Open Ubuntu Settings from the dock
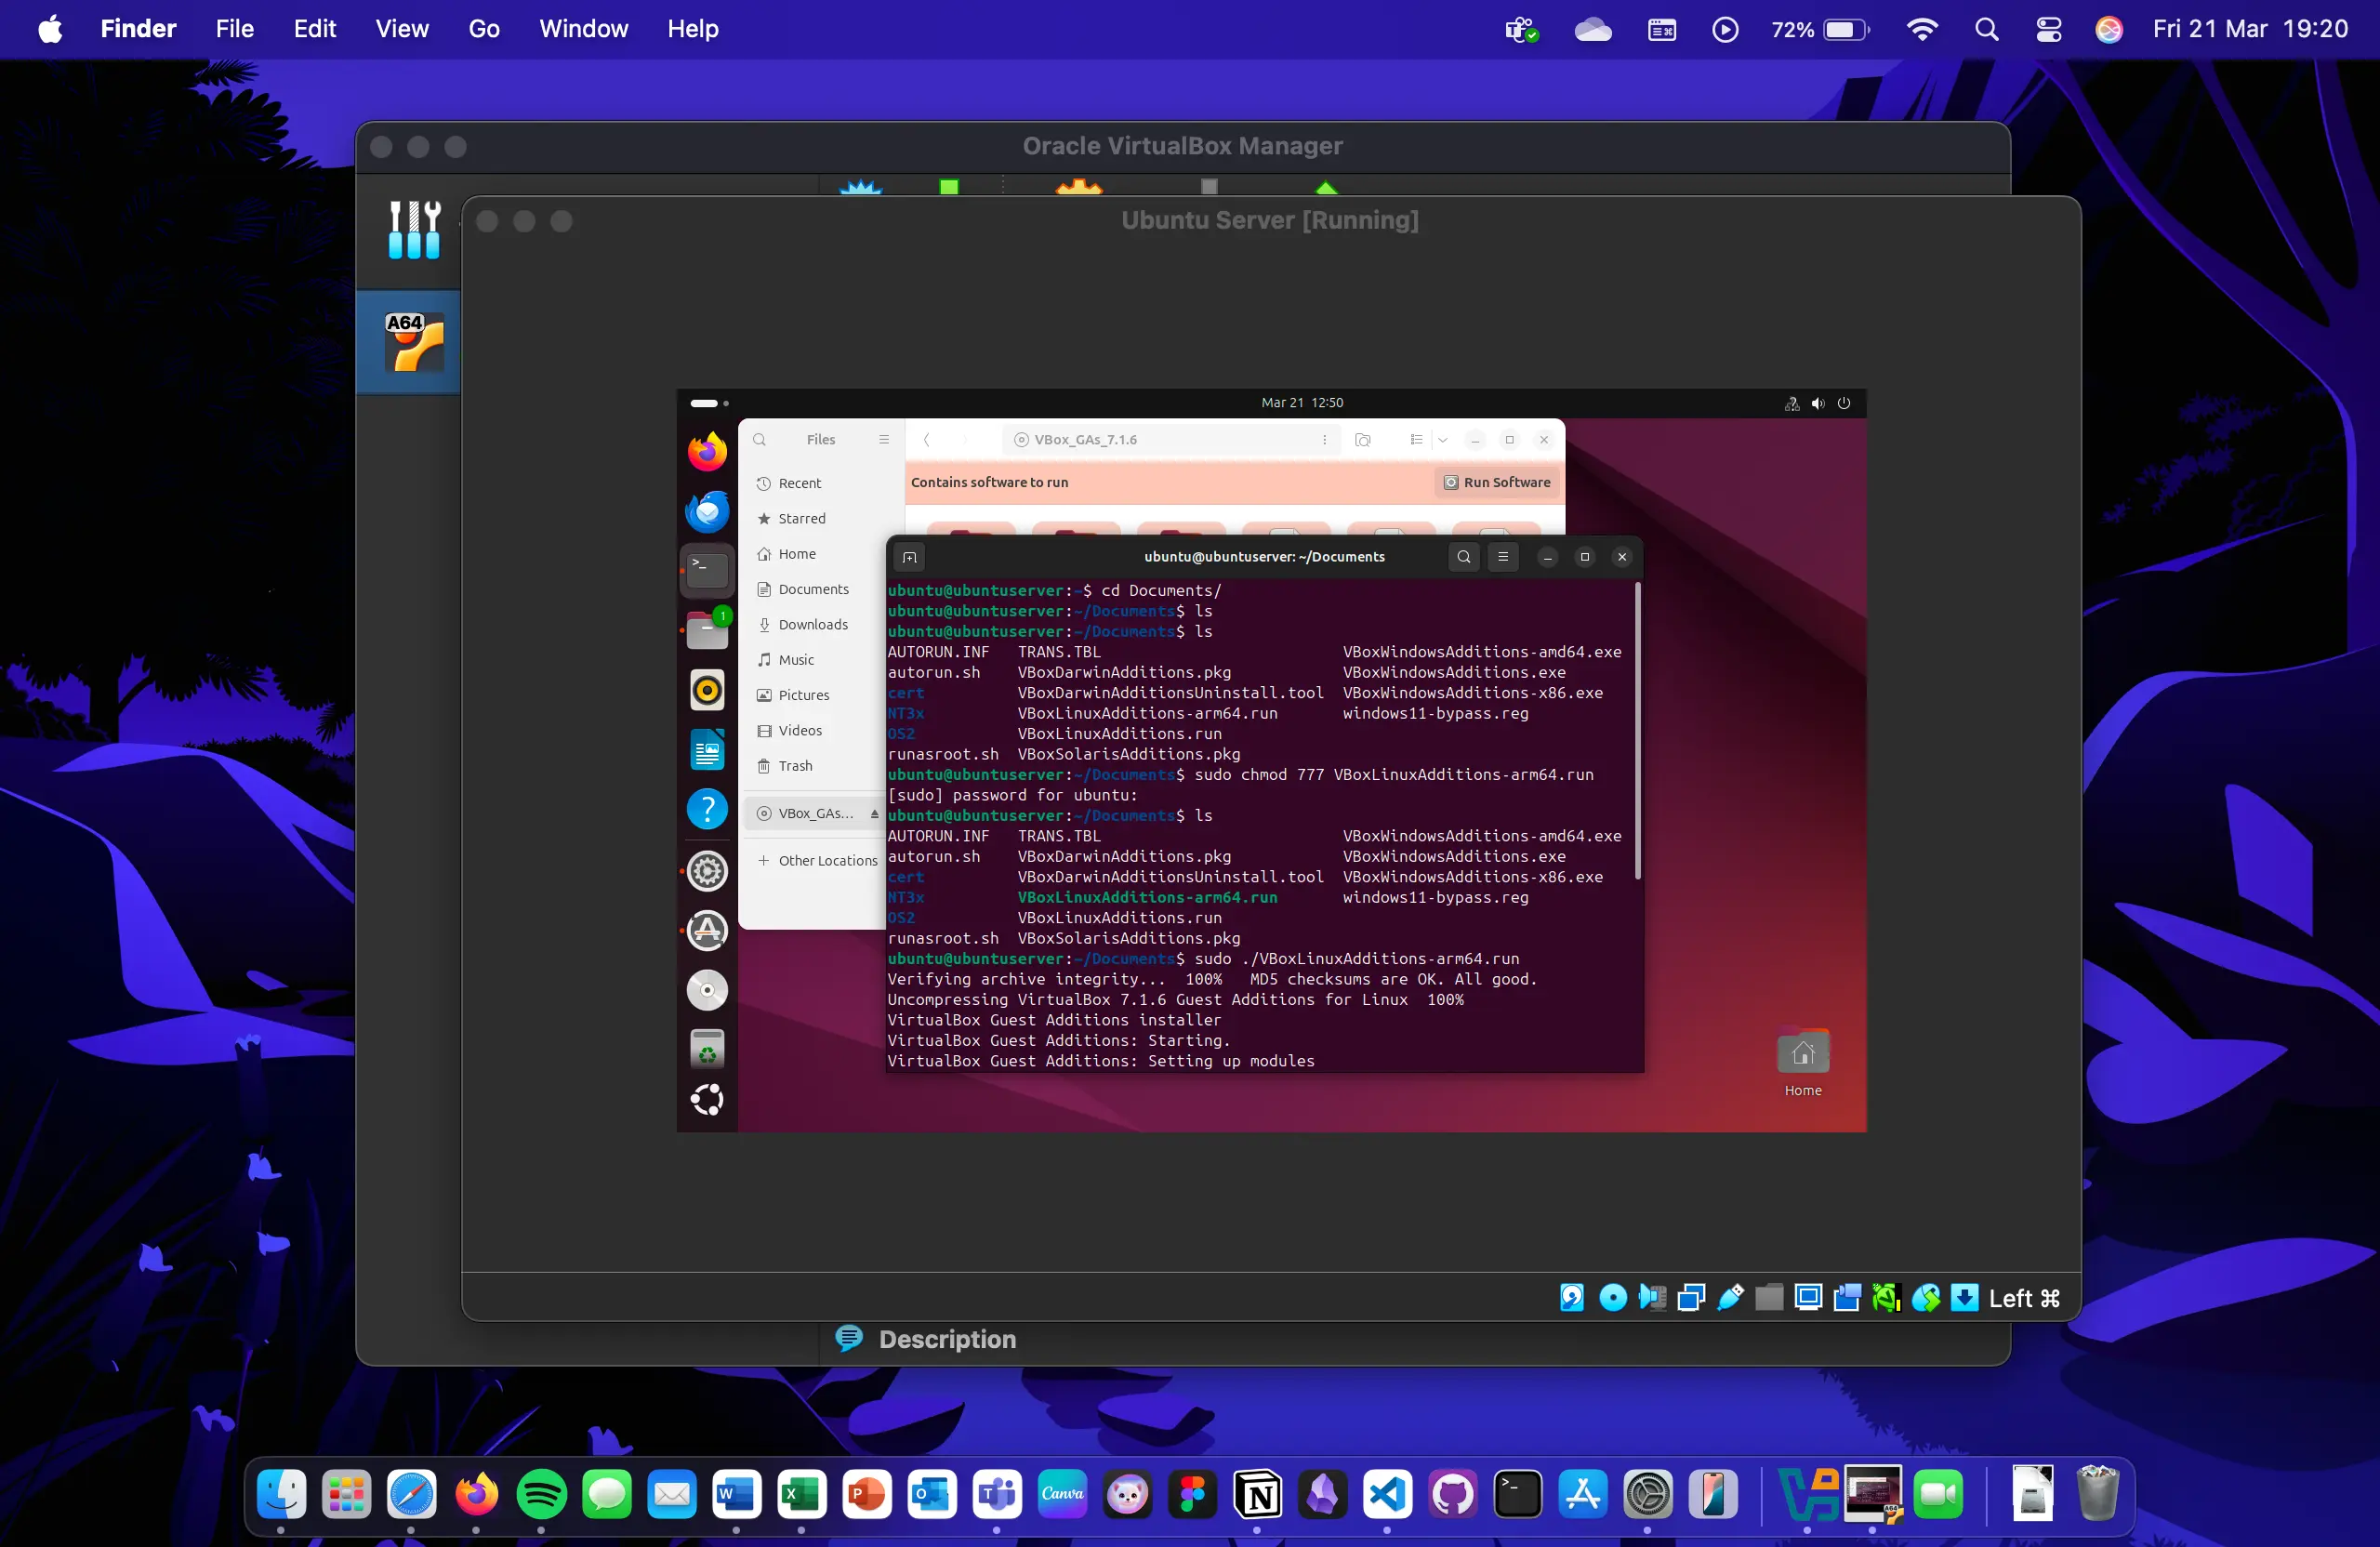2380x1547 pixels. click(x=707, y=871)
